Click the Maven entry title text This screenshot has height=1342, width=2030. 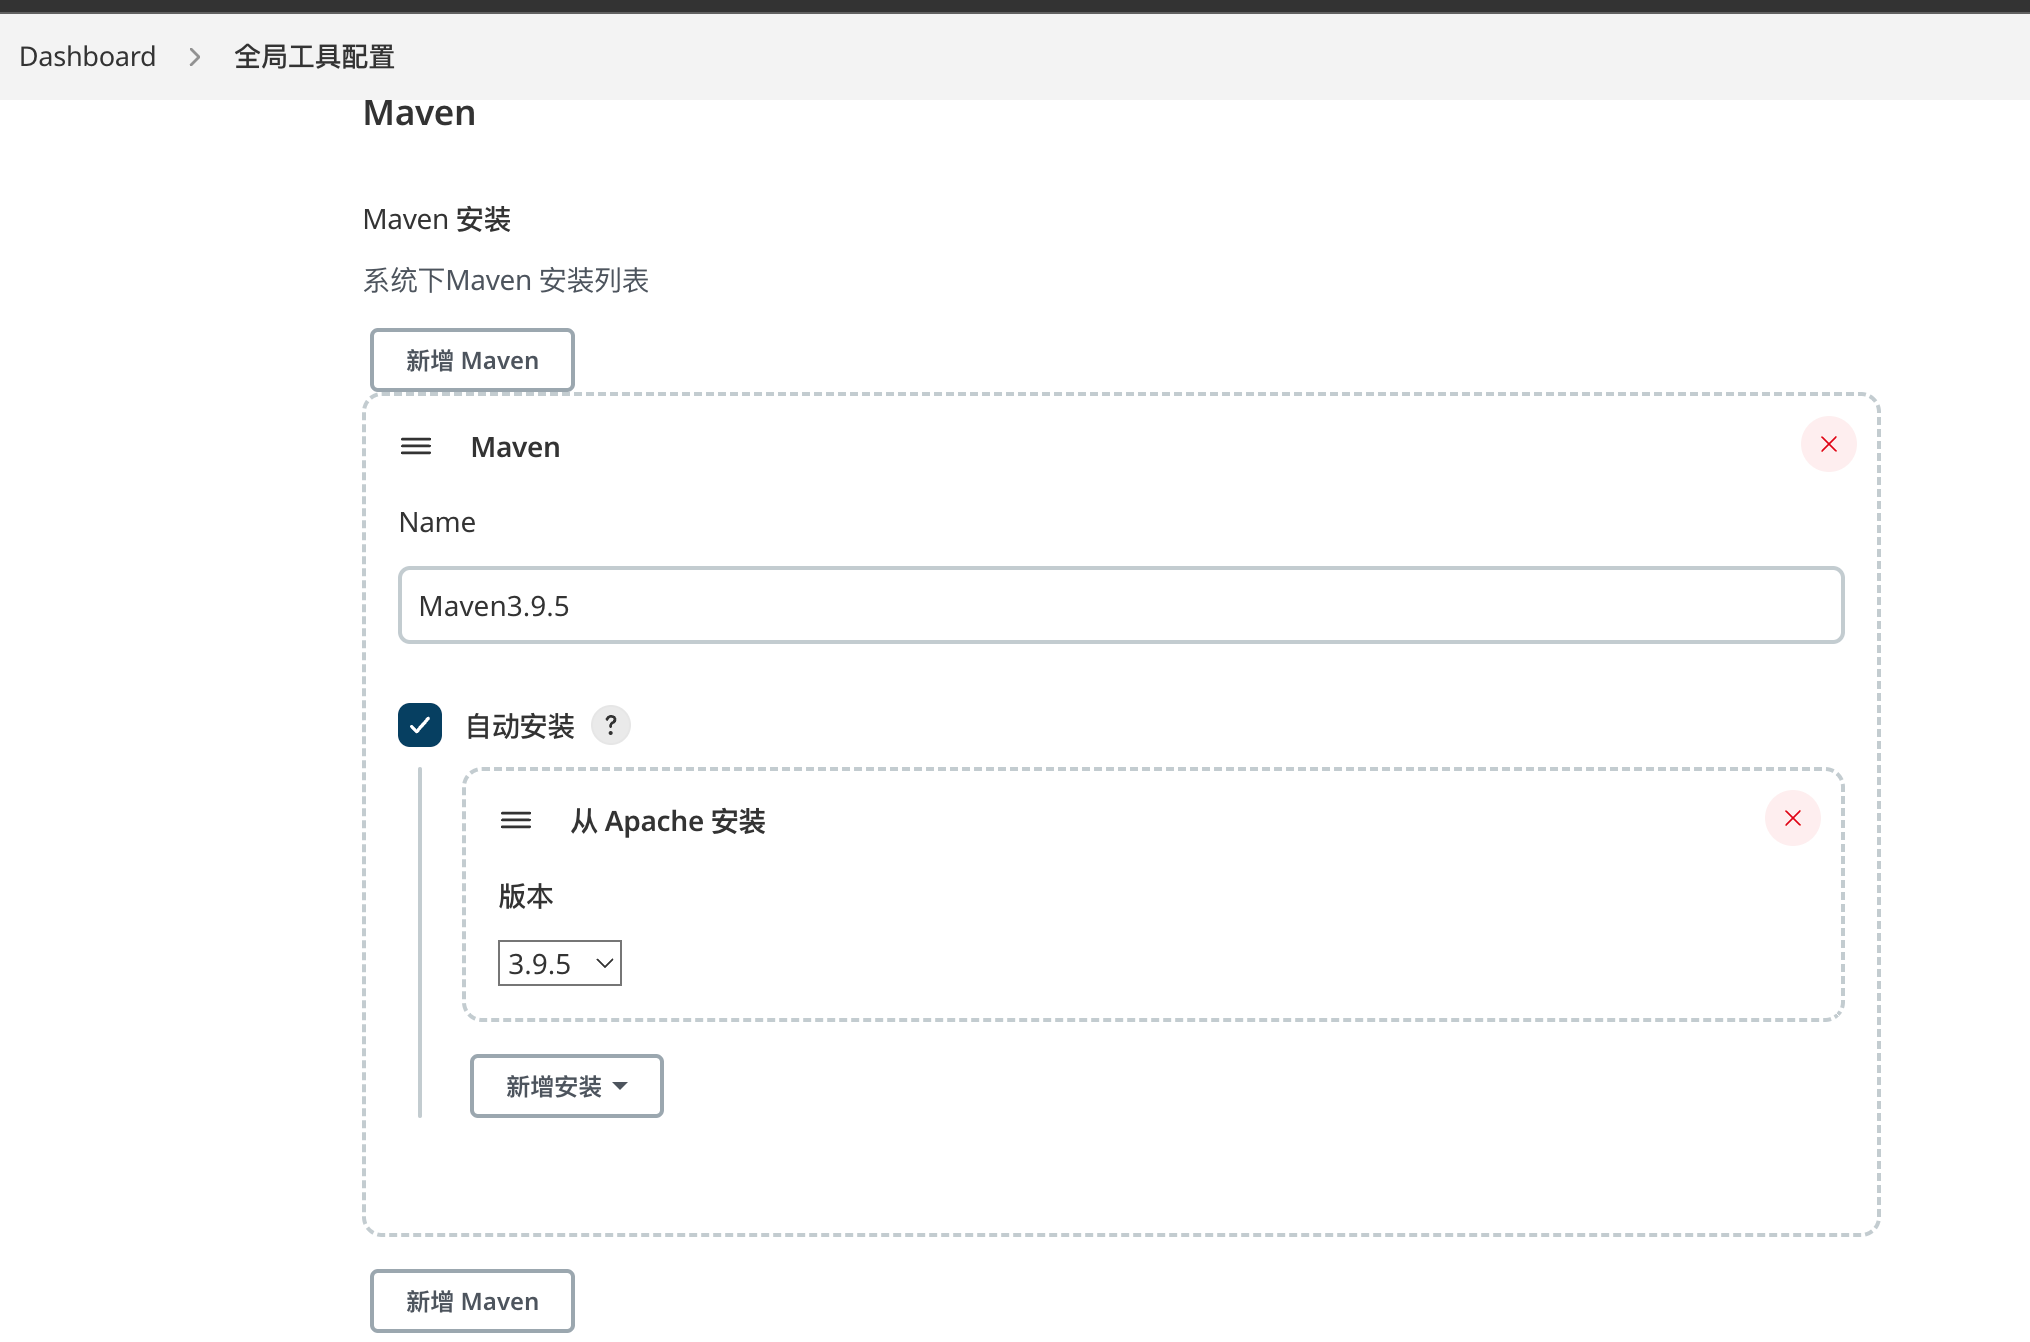click(x=515, y=447)
